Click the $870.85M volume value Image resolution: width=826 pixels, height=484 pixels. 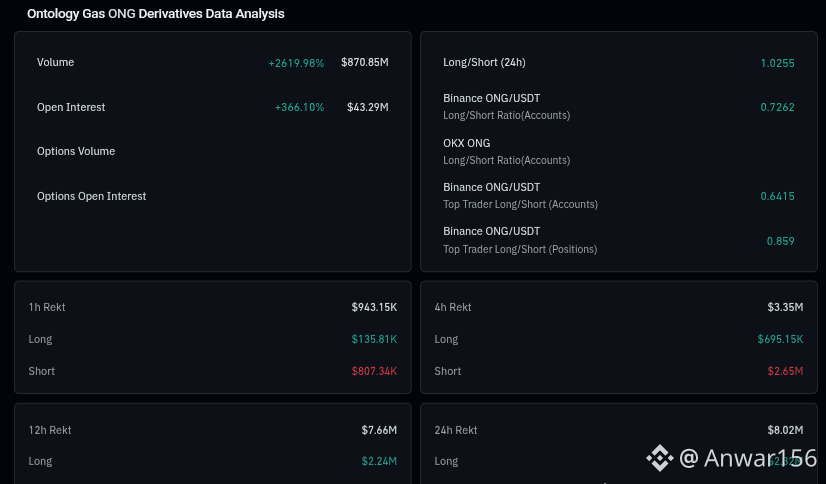click(365, 62)
